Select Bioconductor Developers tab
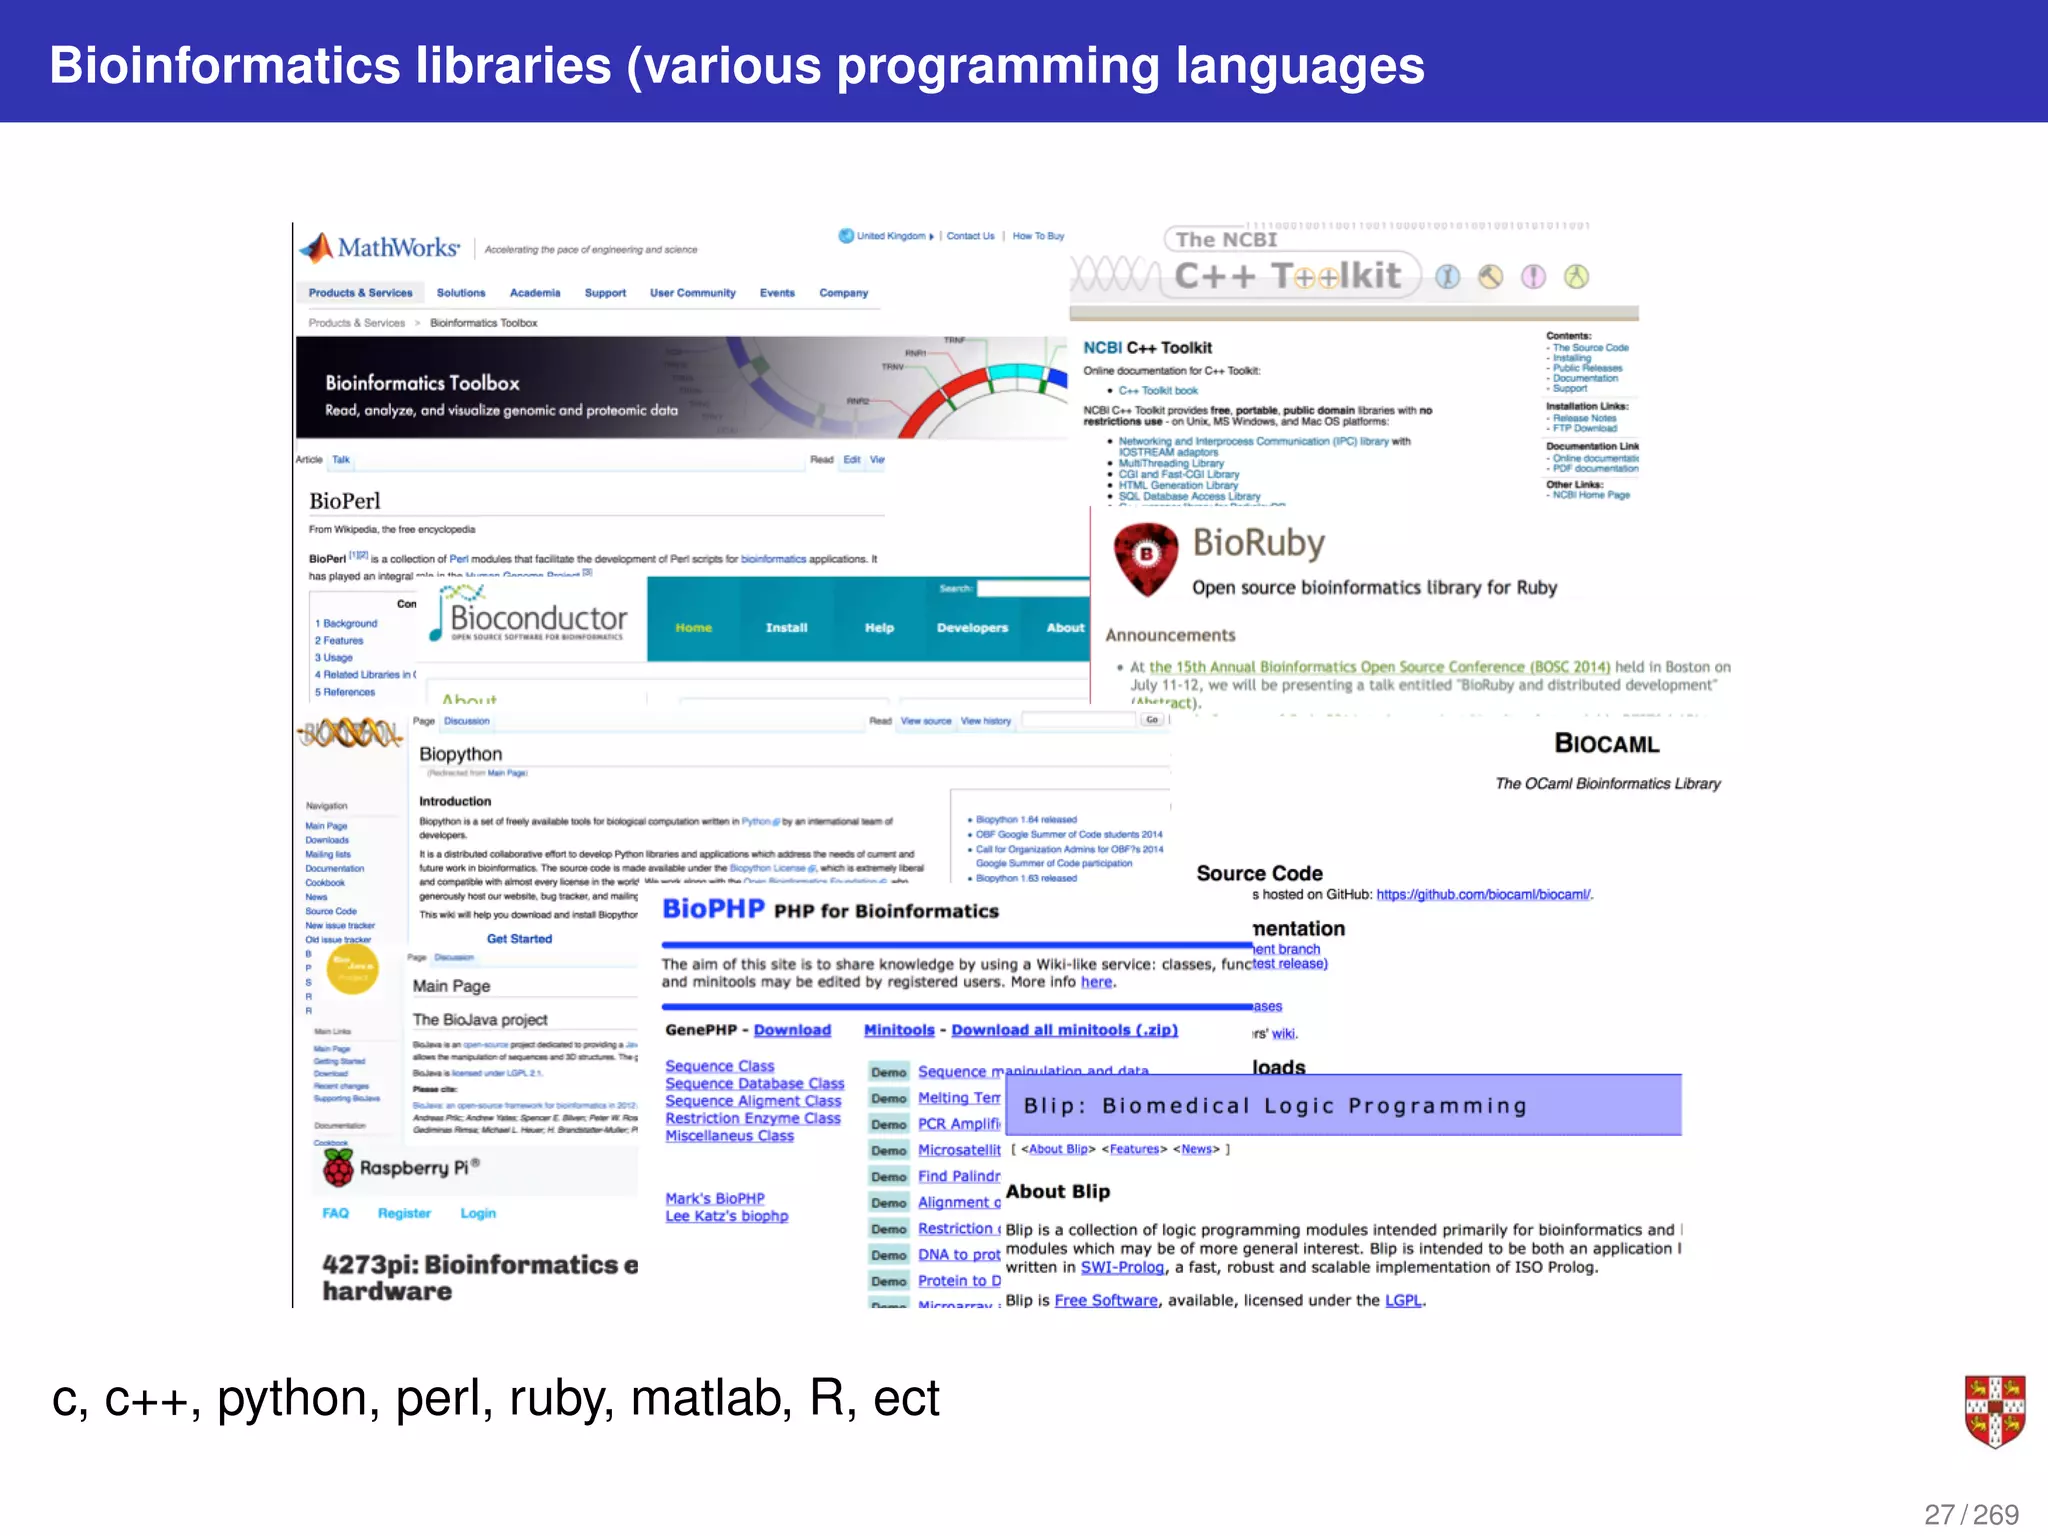The width and height of the screenshot is (2048, 1536). tap(972, 628)
